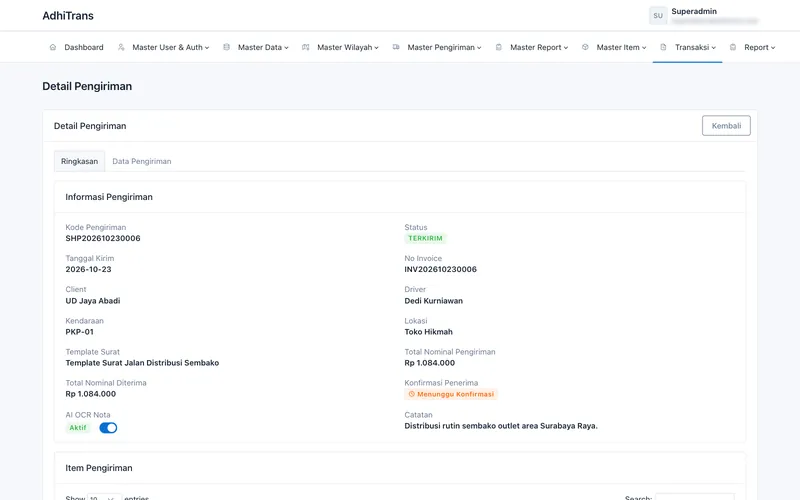Viewport: 800px width, 500px height.
Task: Click the AdhiTrans brand logo link
Action: coord(68,16)
